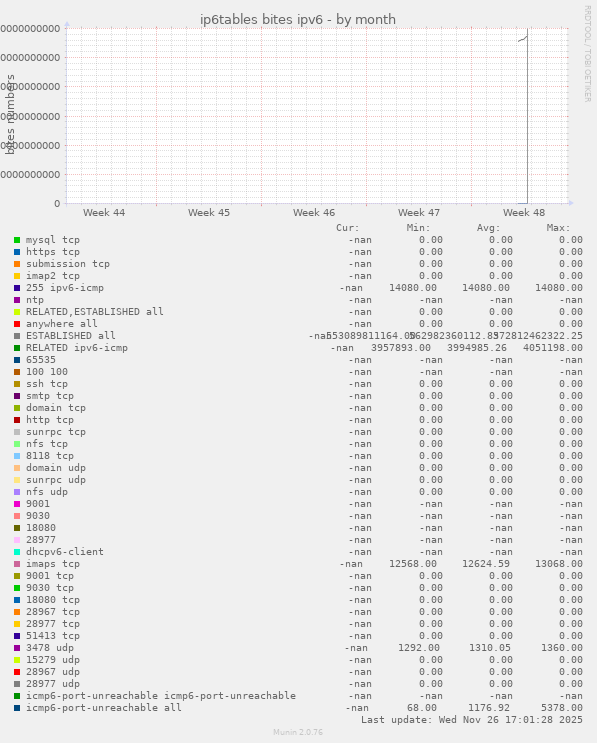Viewport: 597px width, 743px height.
Task: Click the '28977 tcp' legend label
Action: [x=53, y=624]
